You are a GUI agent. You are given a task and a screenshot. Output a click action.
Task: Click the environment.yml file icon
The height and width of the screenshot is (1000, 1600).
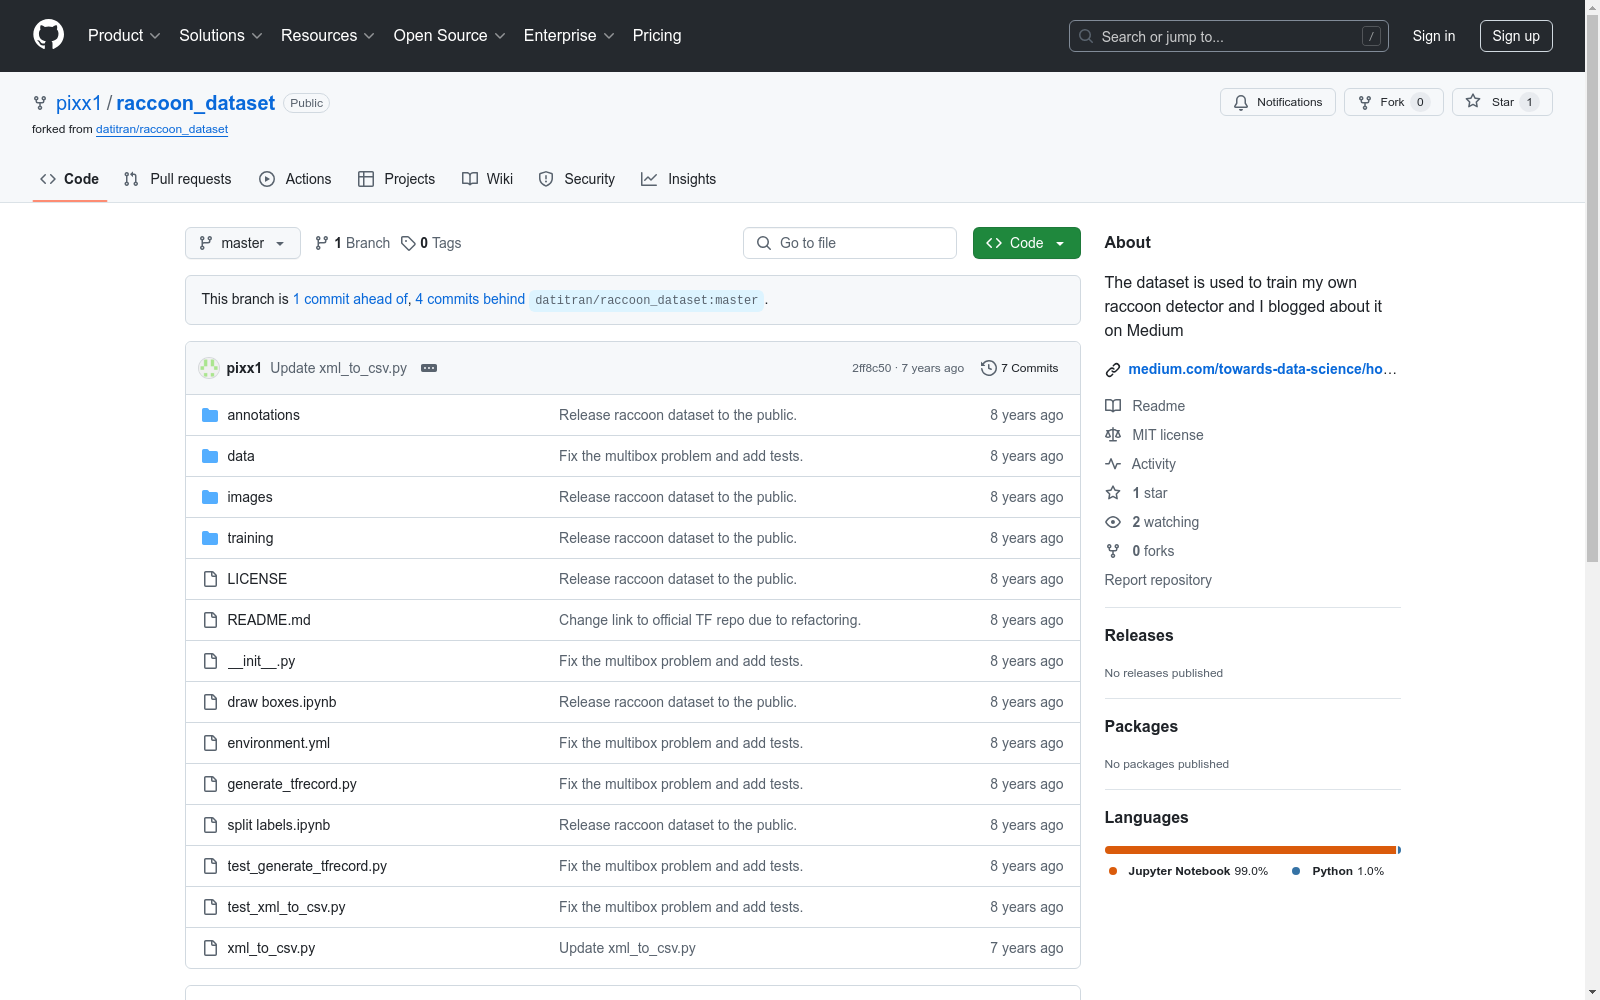210,743
